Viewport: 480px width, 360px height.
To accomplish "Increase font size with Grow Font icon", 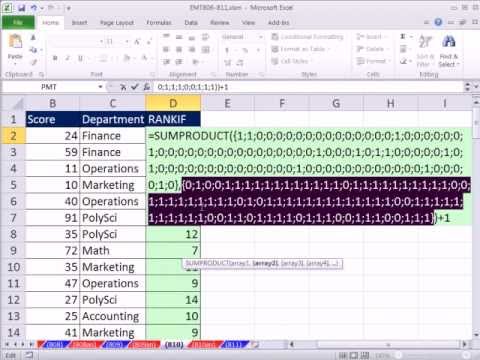I will pos(137,42).
